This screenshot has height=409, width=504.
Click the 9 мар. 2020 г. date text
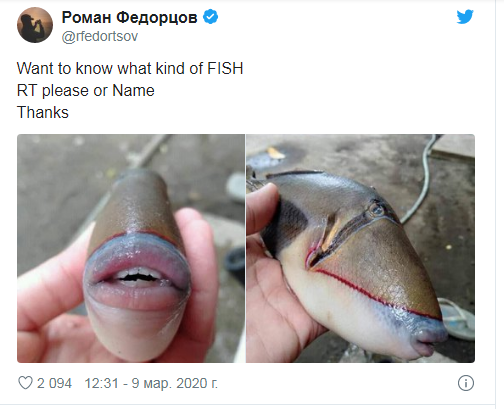pyautogui.click(x=175, y=383)
